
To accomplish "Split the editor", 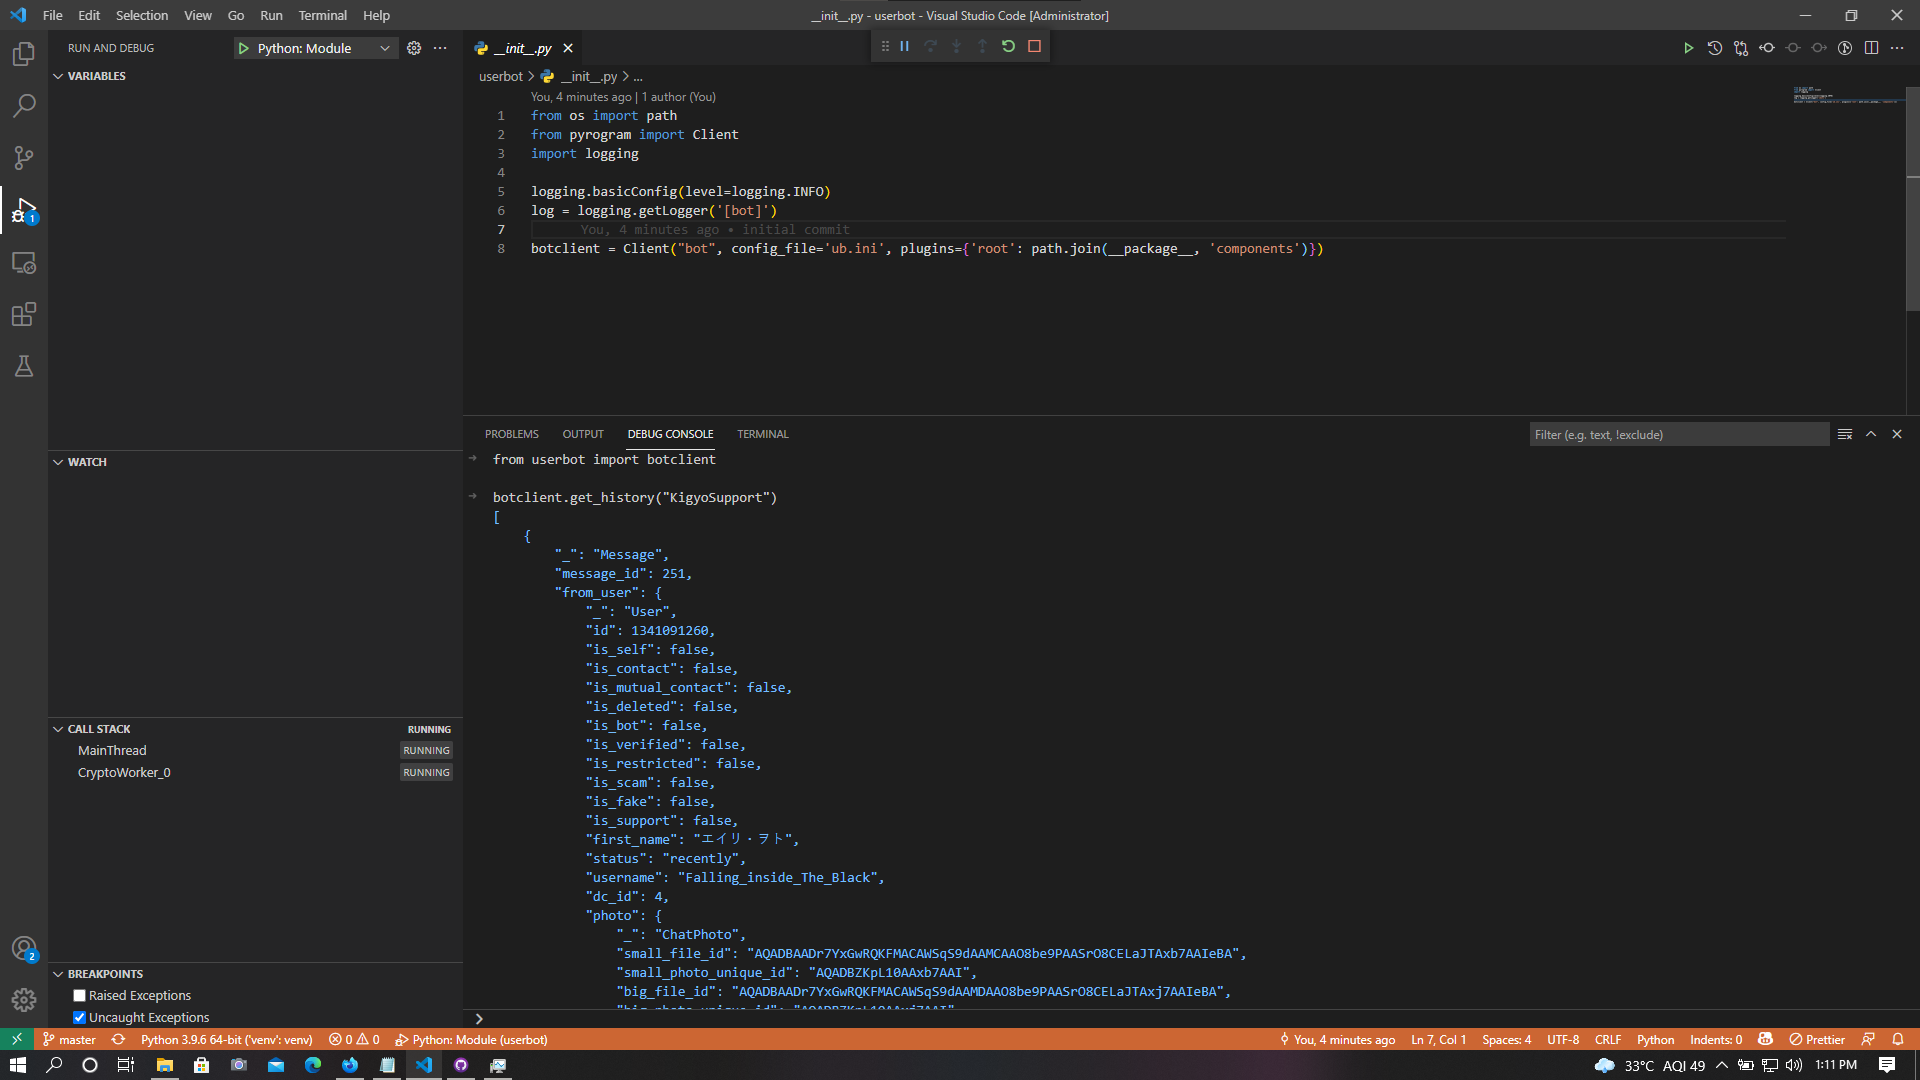I will [1871, 47].
